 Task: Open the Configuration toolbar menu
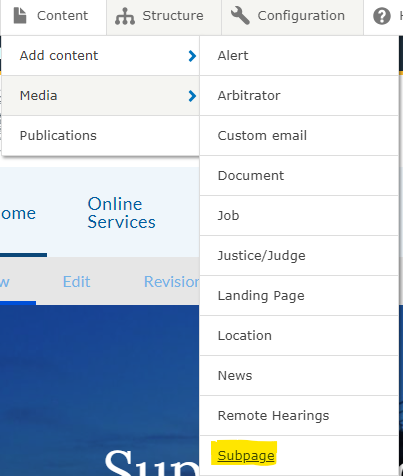[x=292, y=16]
